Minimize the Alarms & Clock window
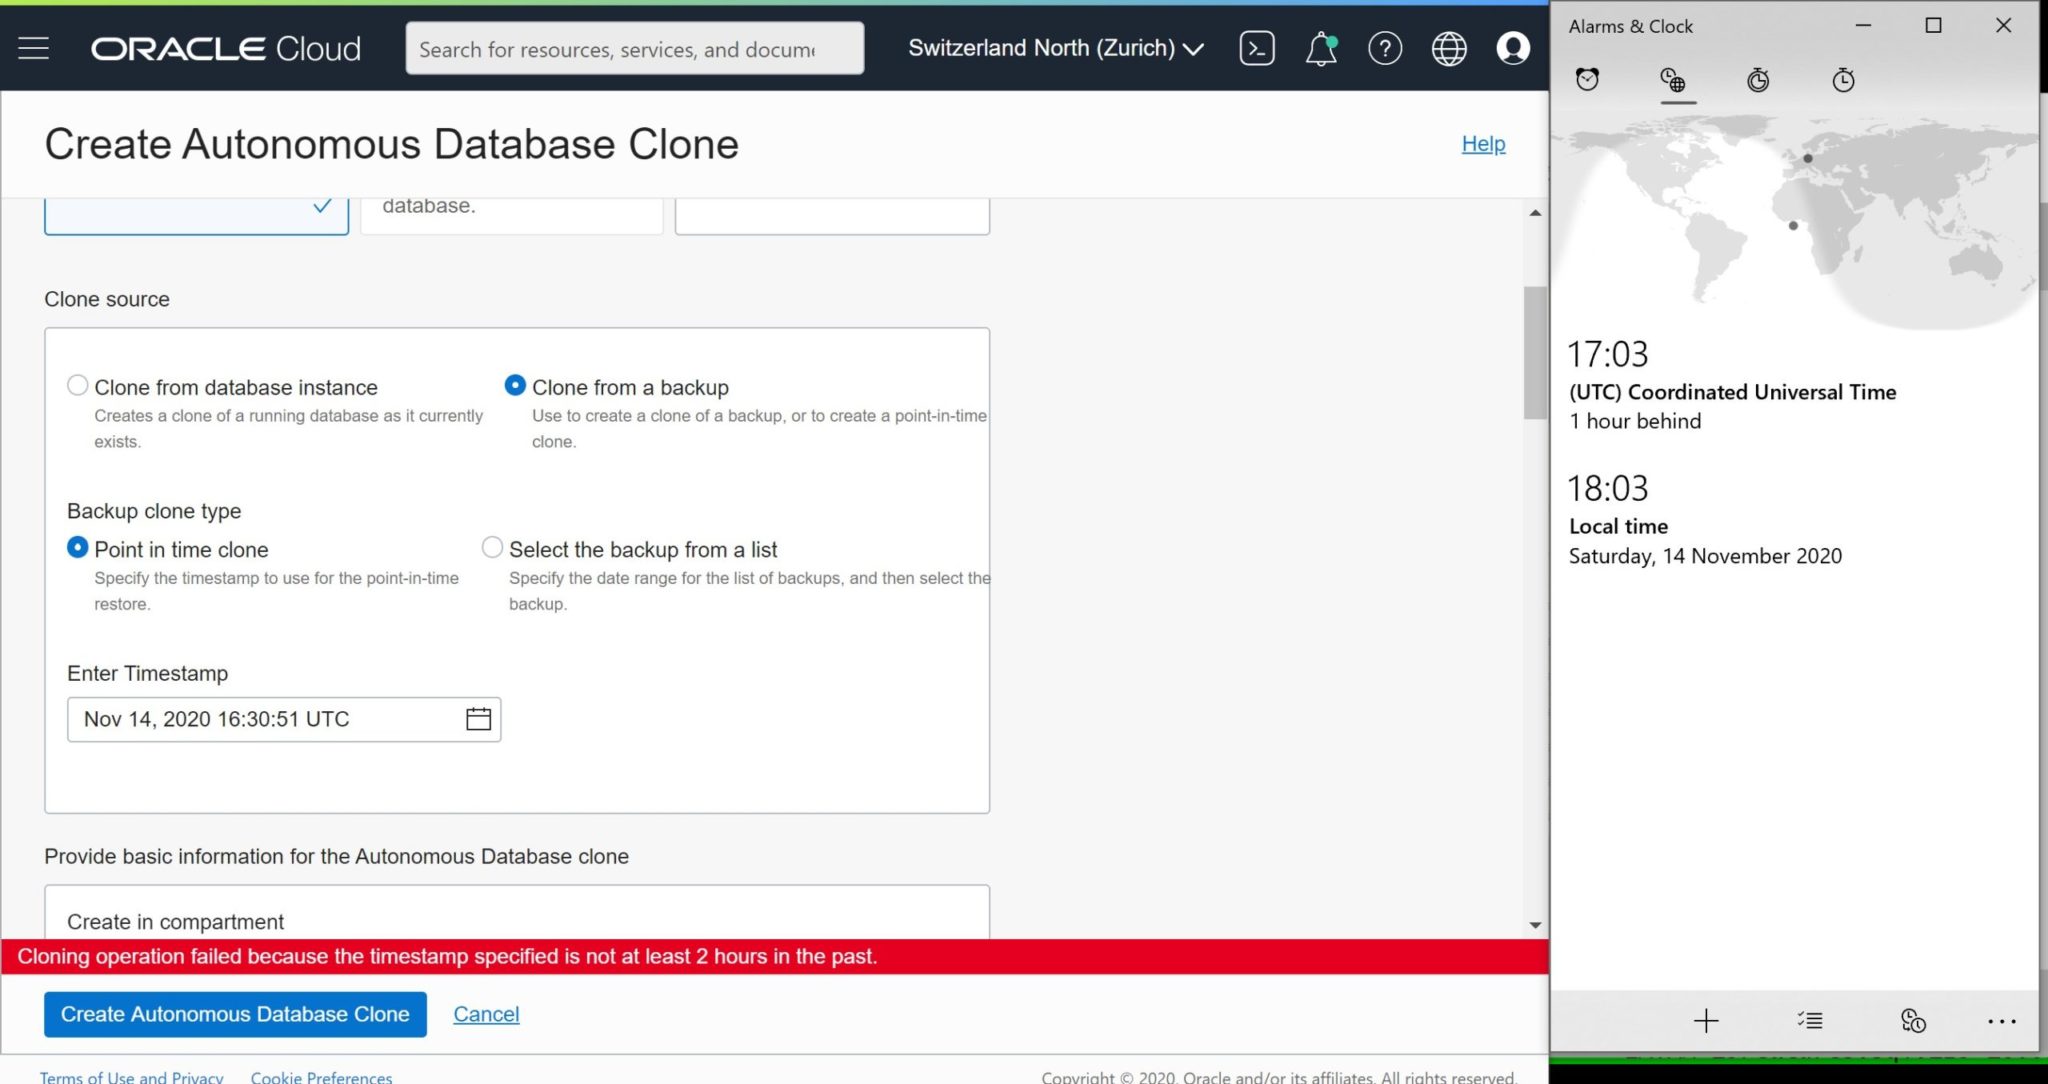 coord(1863,25)
